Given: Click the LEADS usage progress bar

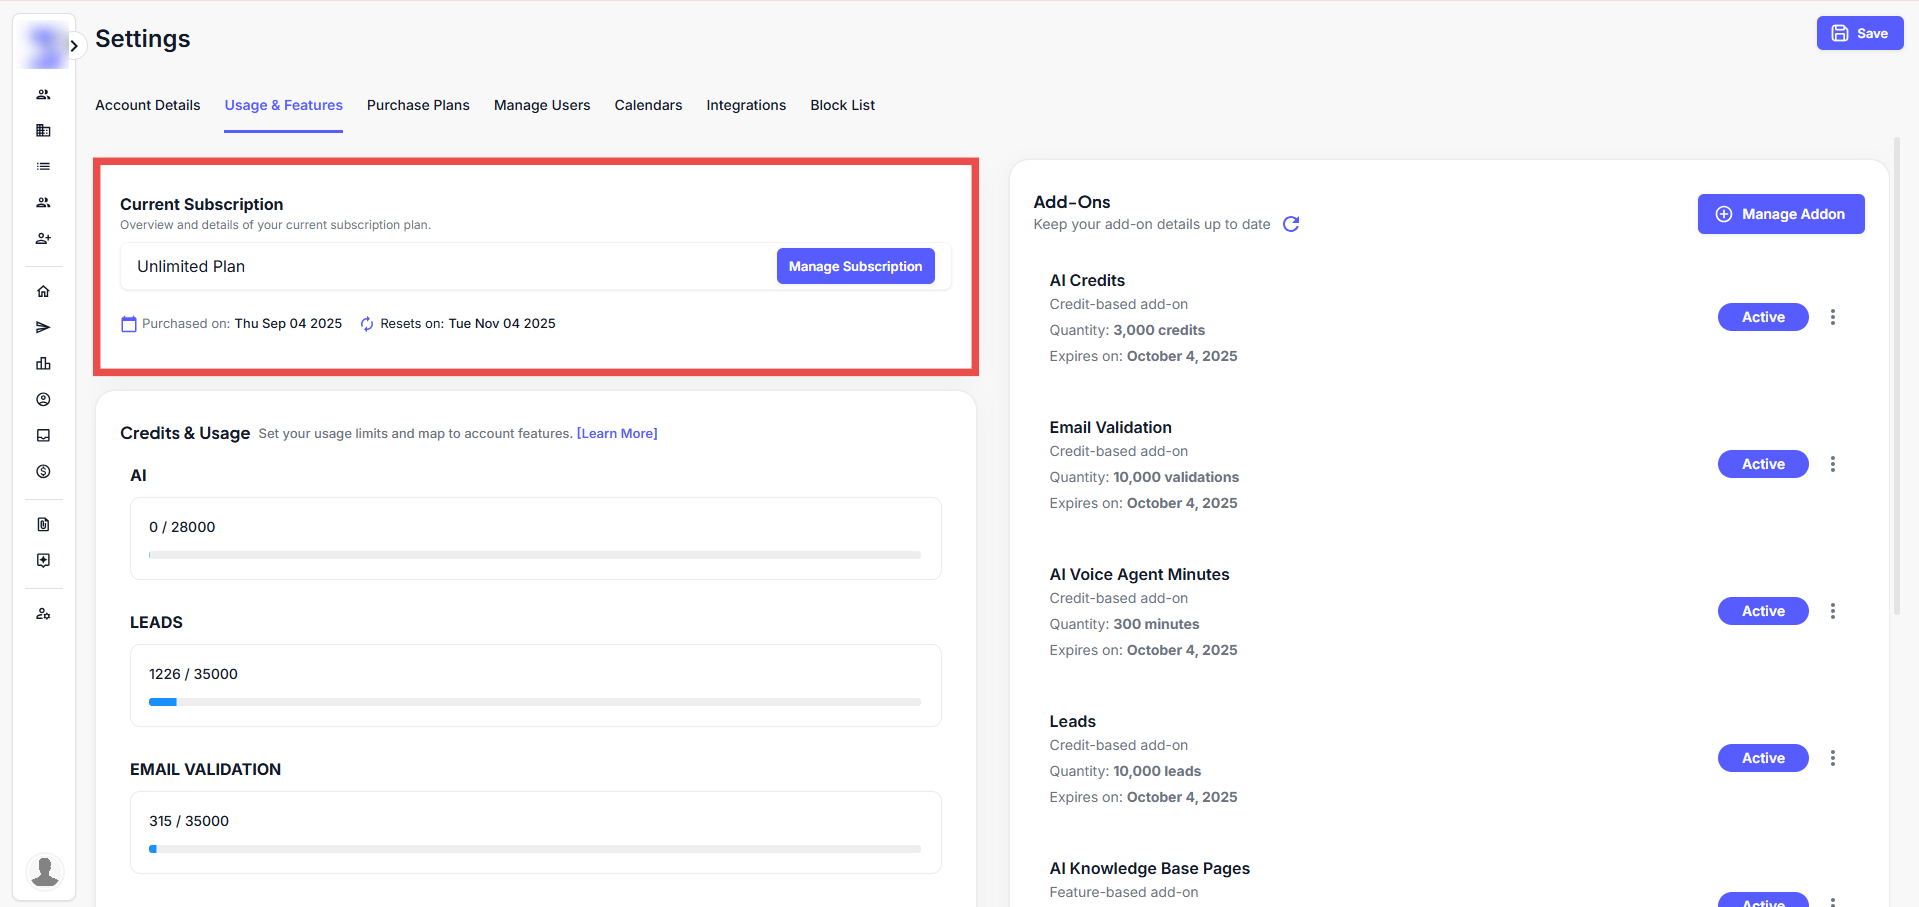Looking at the screenshot, I should pos(535,702).
